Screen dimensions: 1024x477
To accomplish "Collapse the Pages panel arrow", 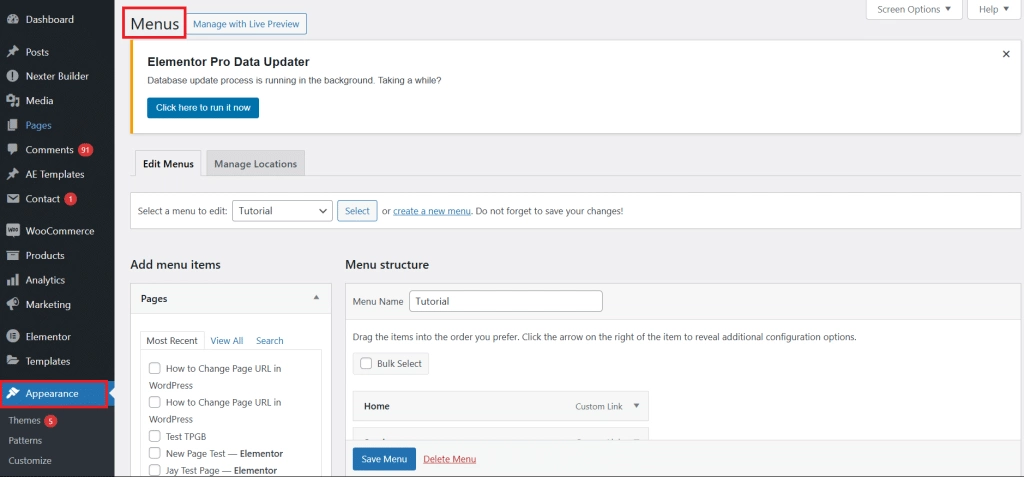I will tap(316, 298).
